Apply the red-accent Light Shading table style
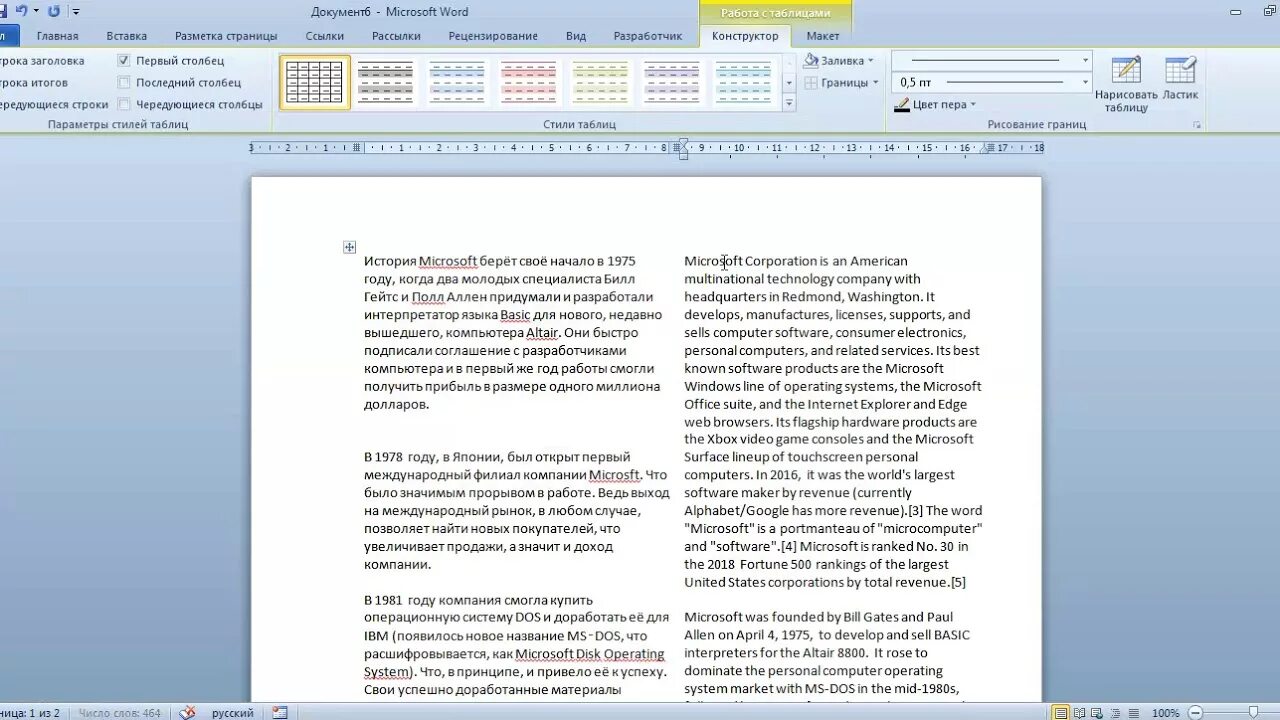This screenshot has height=720, width=1280. click(528, 82)
